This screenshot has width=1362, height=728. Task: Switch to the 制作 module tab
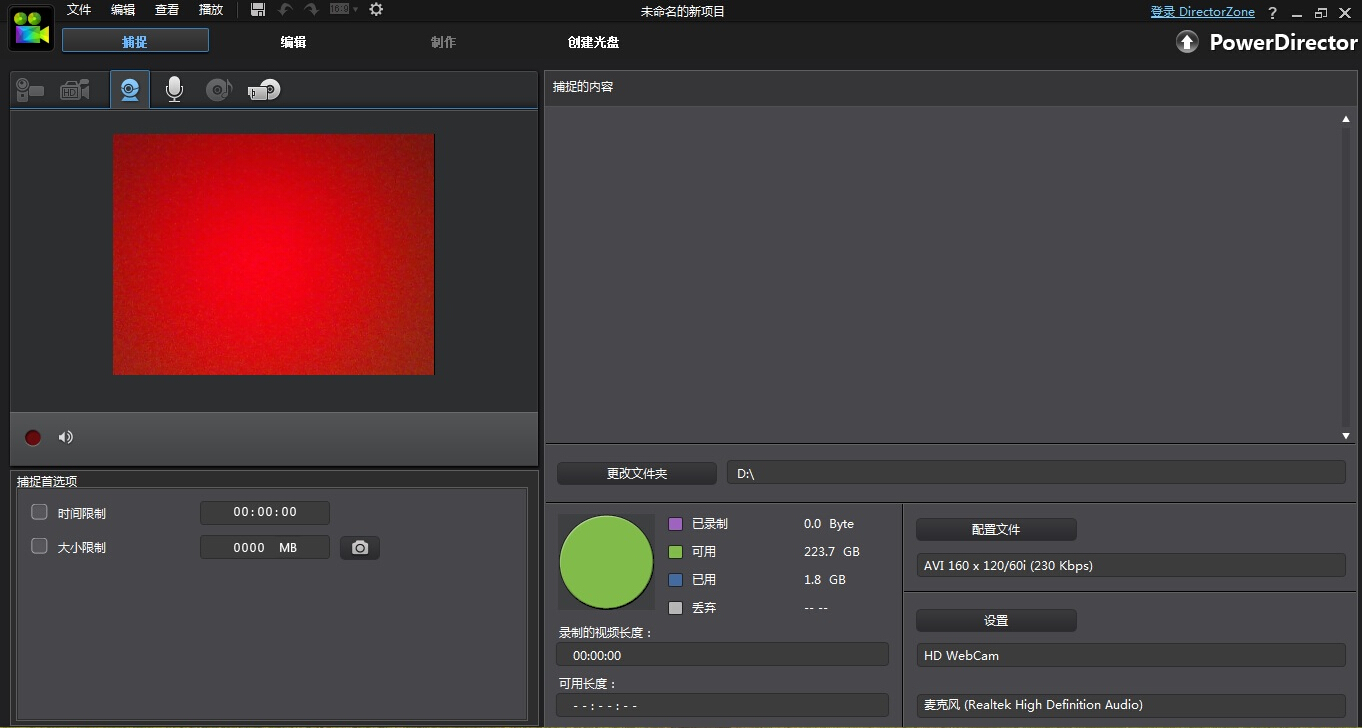[x=443, y=42]
